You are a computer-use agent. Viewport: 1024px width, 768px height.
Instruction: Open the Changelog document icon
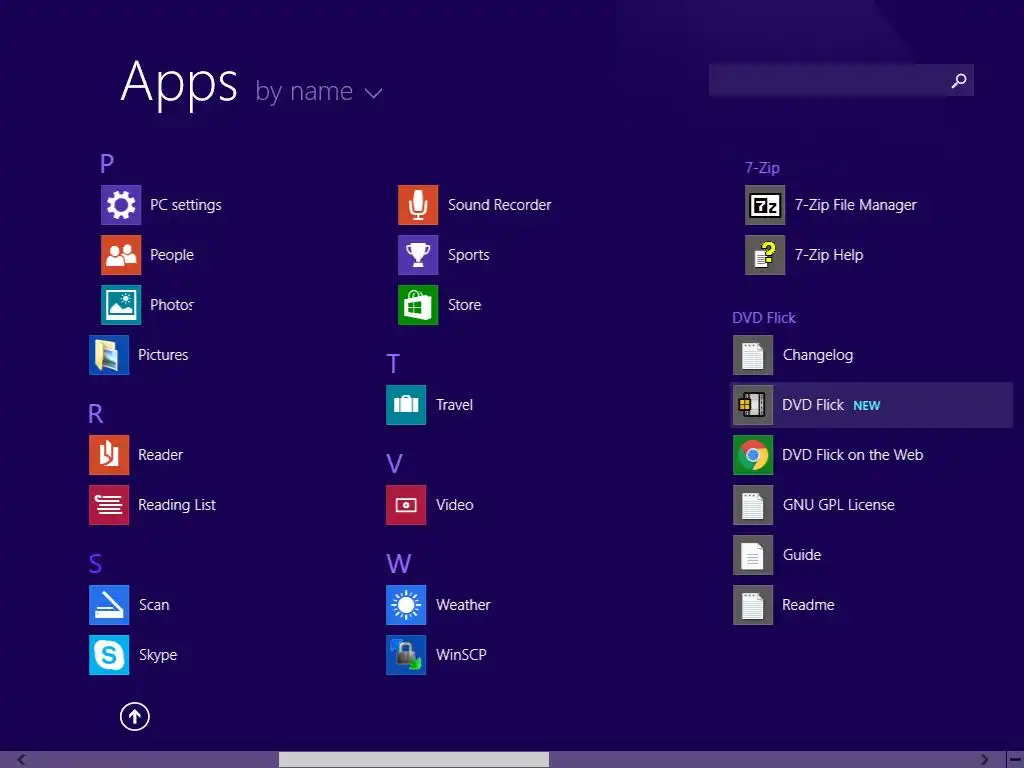[x=753, y=355]
